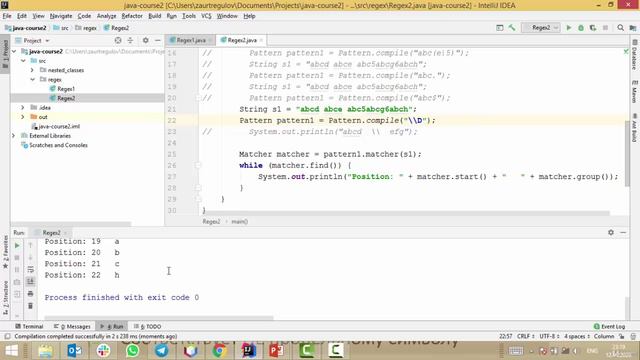Collapse the regex package
640x360 pixels.
point(32,80)
